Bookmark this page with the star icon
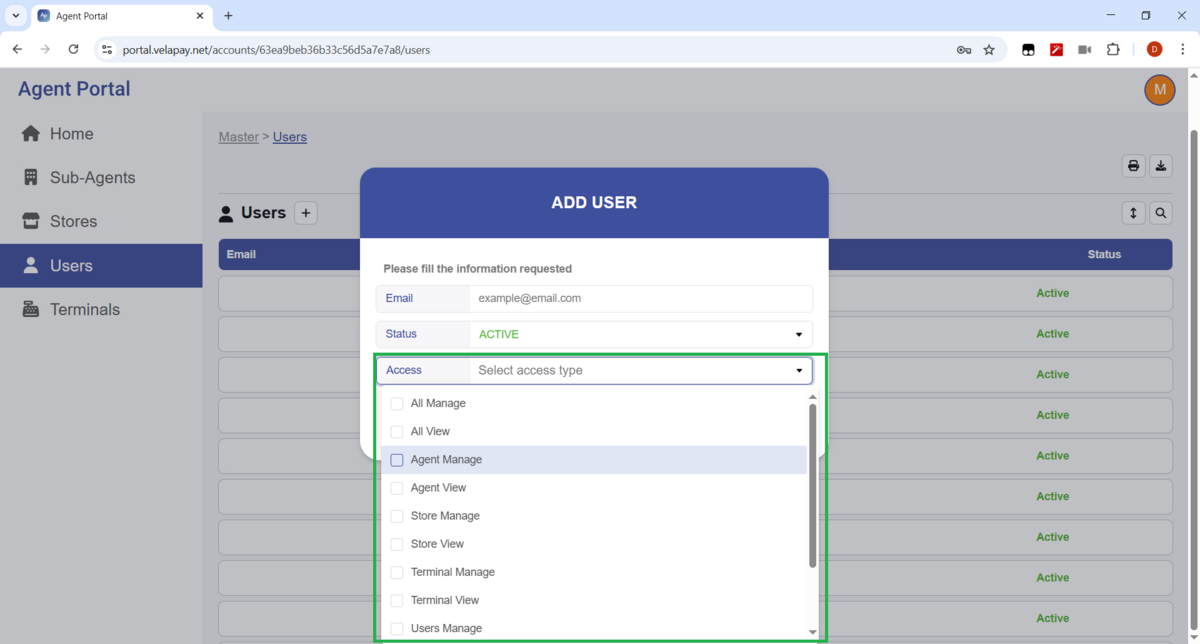1200x644 pixels. (989, 49)
